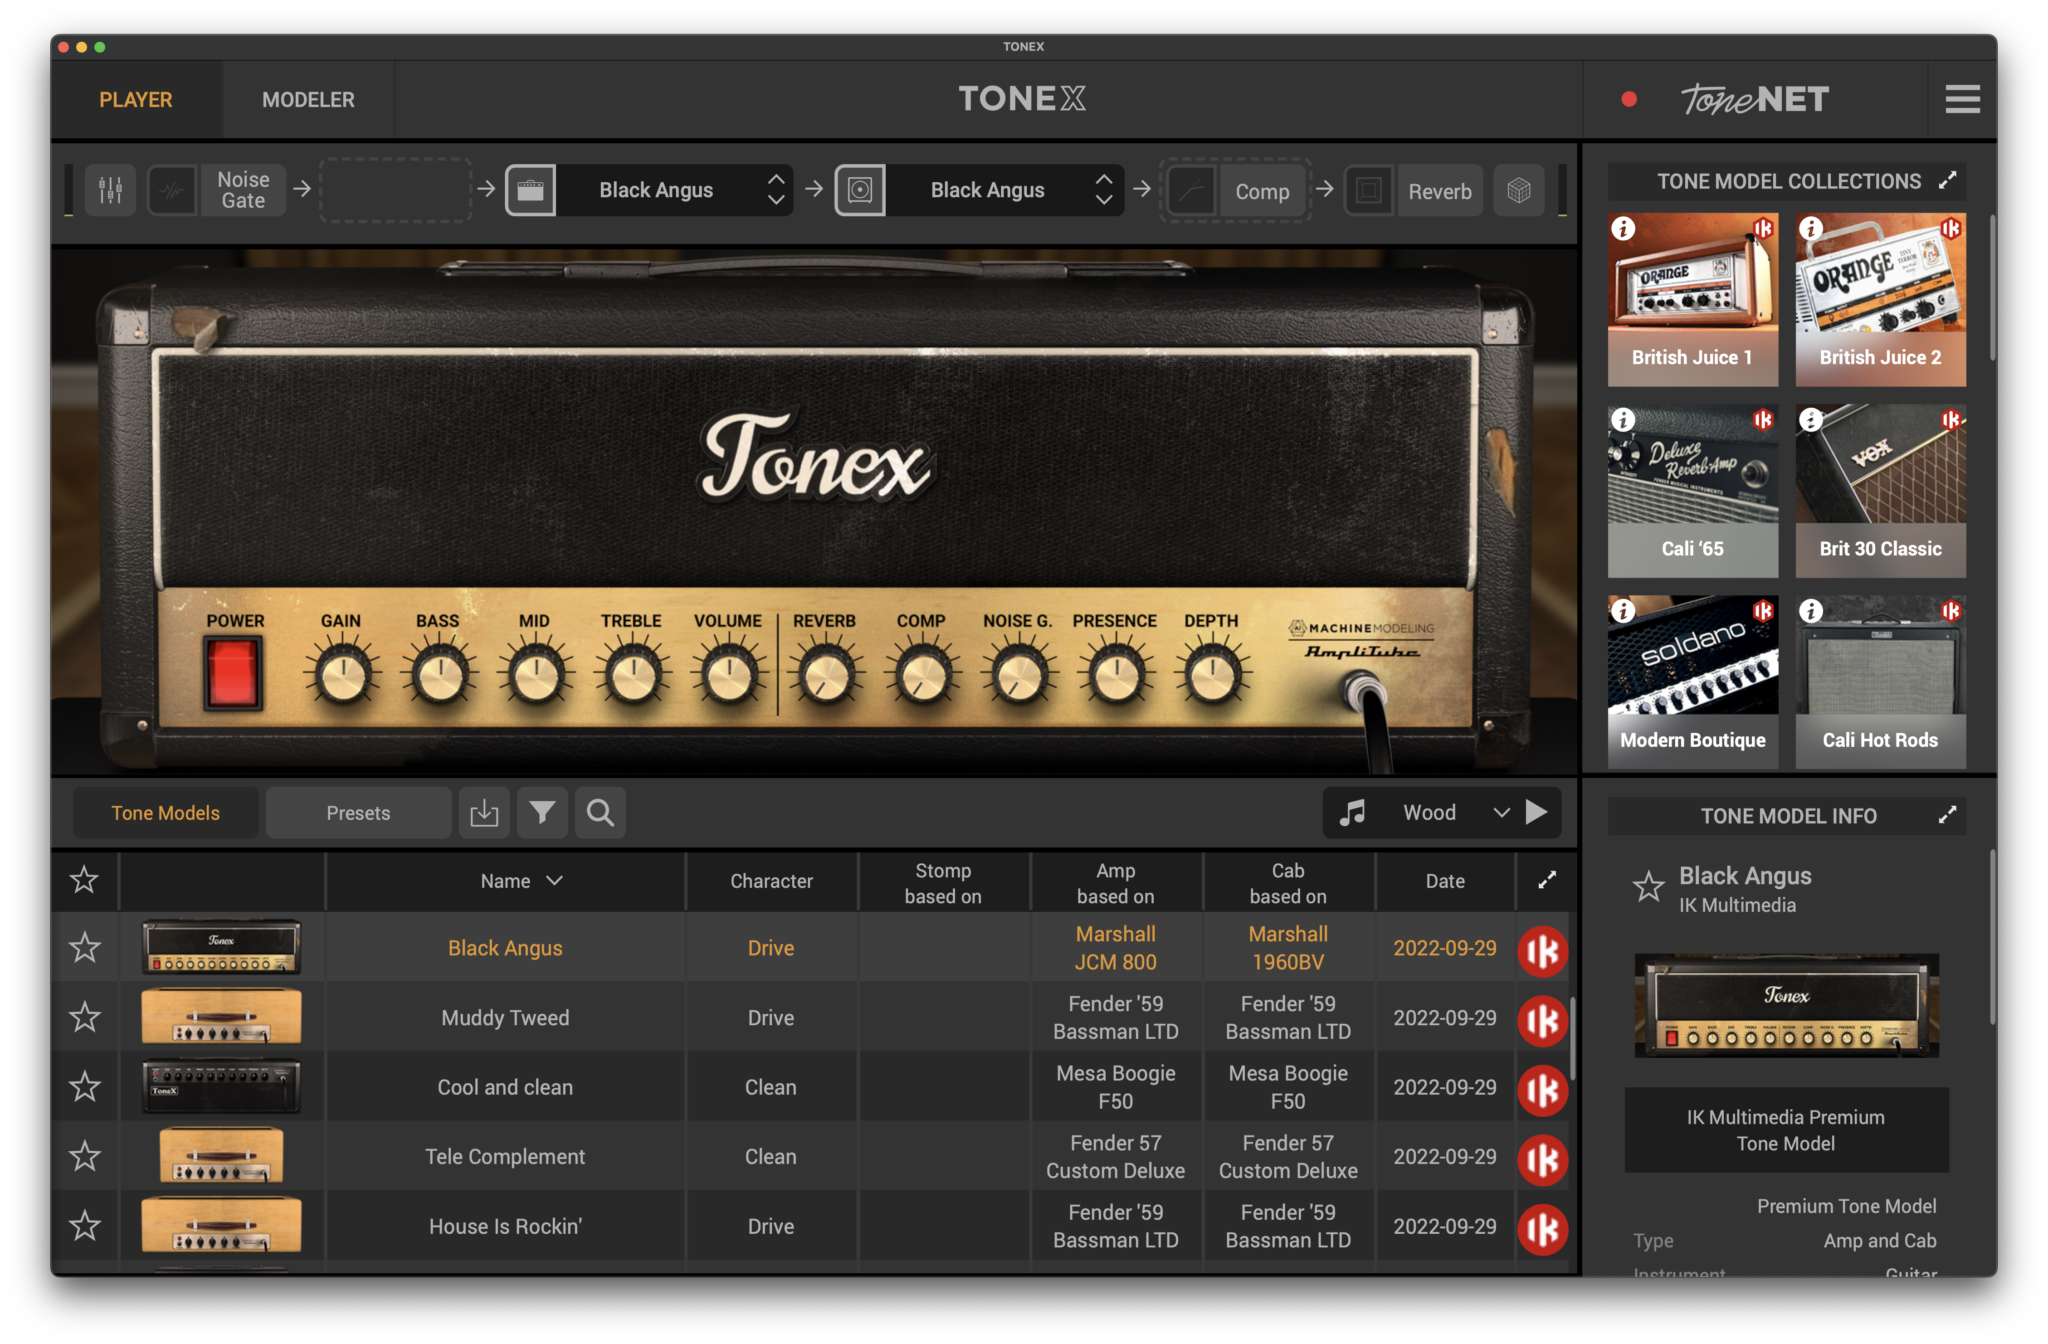2048x1344 pixels.
Task: Open the Black Angus cab model dropdown
Action: tap(1103, 190)
